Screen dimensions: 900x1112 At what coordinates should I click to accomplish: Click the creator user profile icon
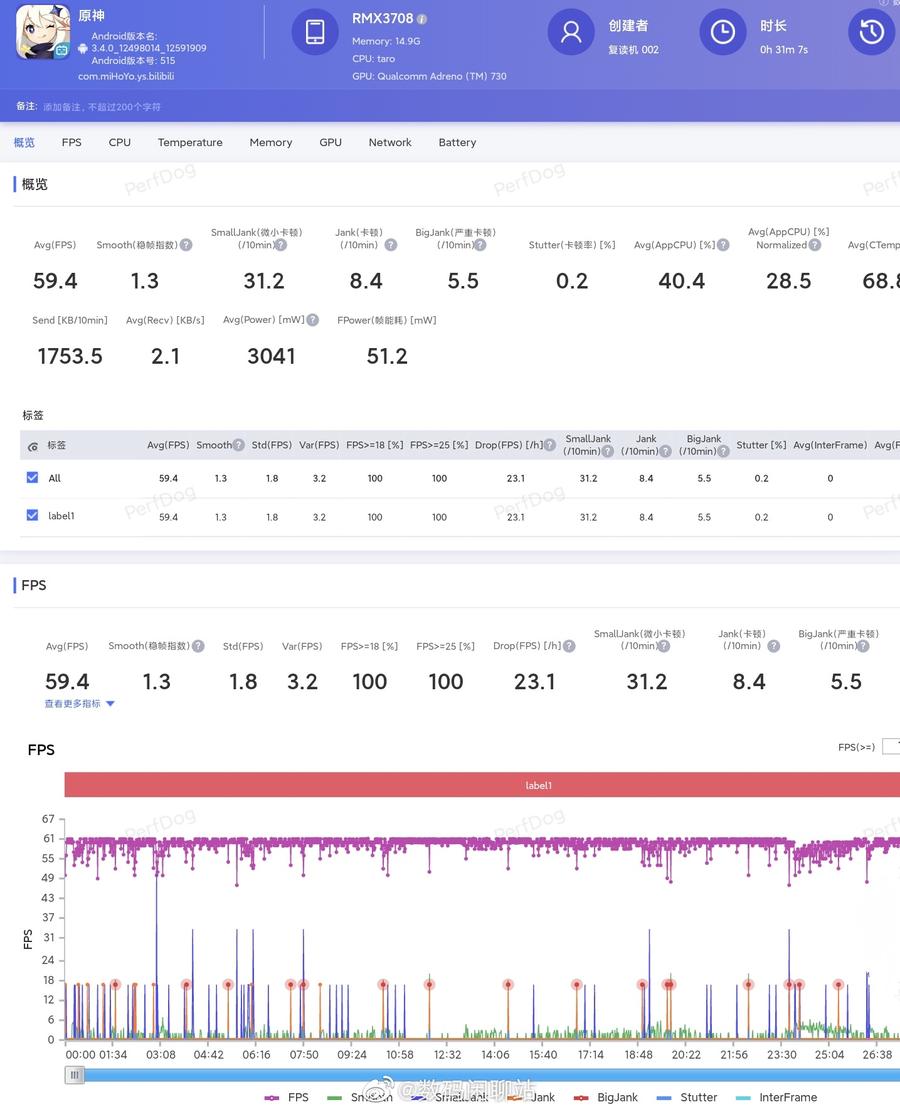[x=571, y=32]
